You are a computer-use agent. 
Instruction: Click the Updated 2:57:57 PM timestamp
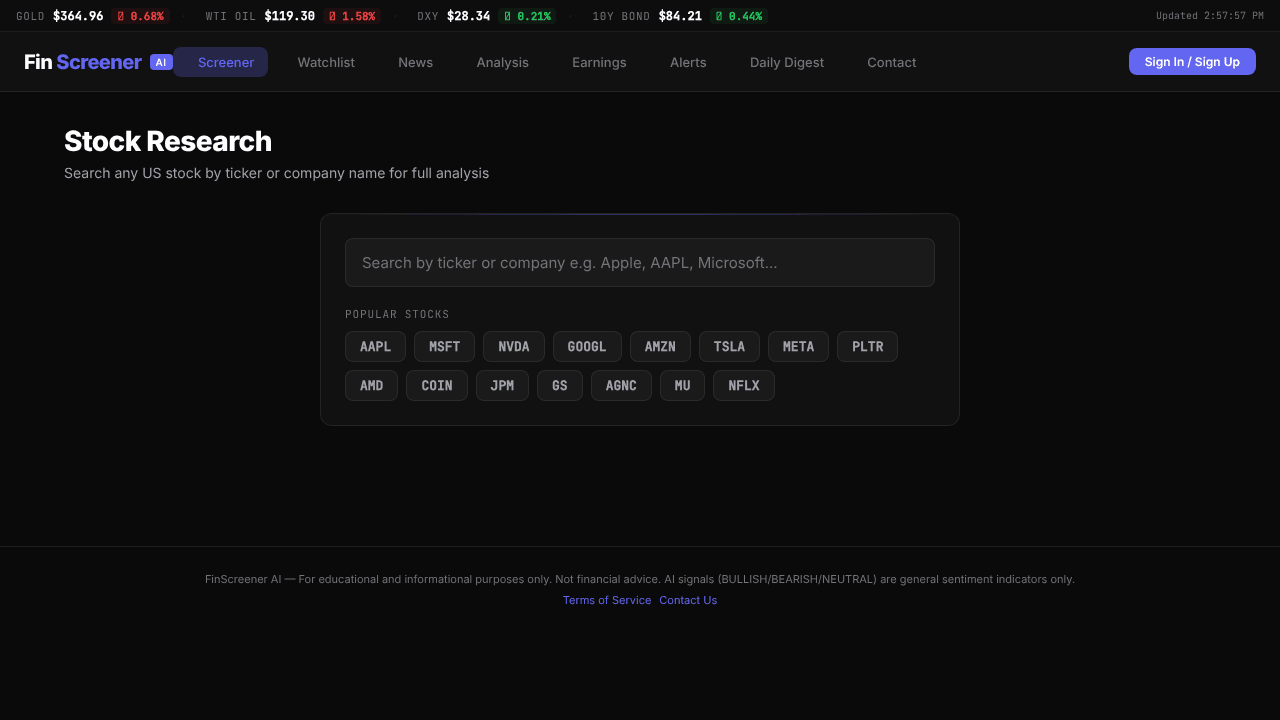(x=1210, y=16)
